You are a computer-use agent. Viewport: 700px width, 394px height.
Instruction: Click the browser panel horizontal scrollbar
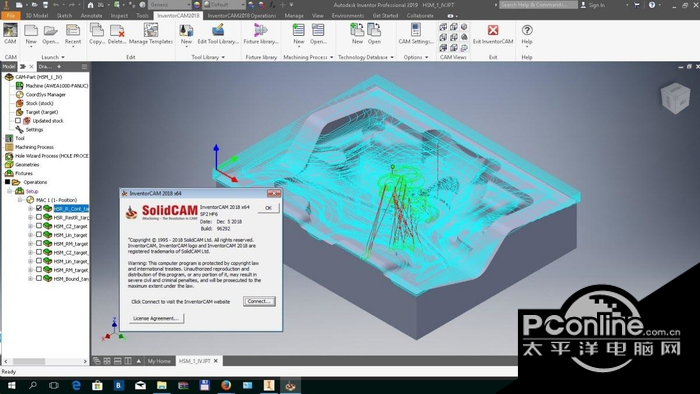[45, 361]
